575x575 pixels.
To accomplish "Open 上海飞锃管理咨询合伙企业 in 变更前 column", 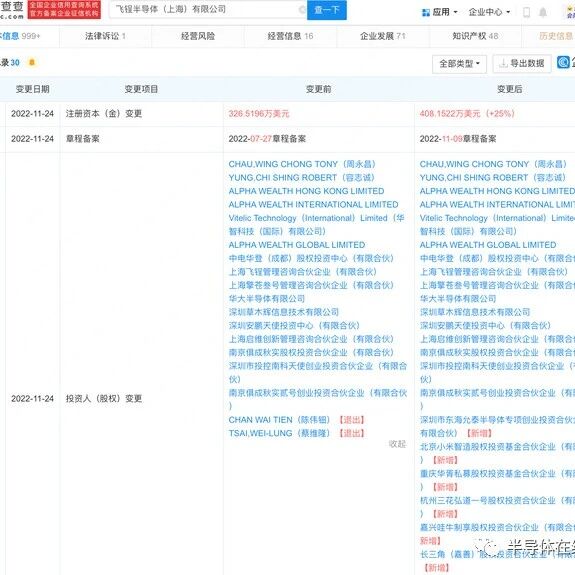I will click(x=303, y=272).
